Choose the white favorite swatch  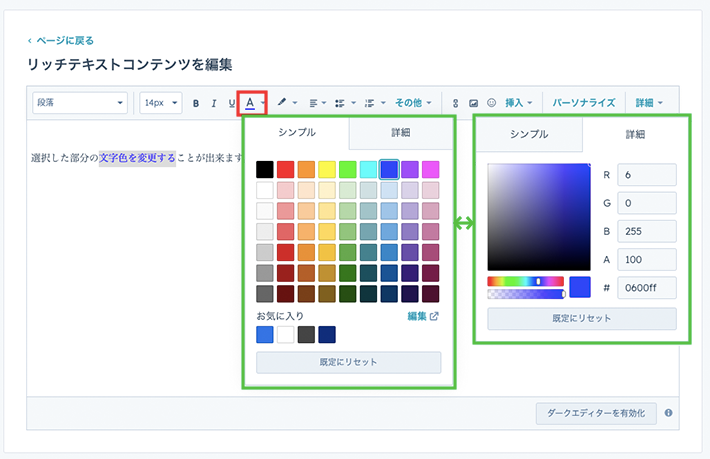pos(285,335)
